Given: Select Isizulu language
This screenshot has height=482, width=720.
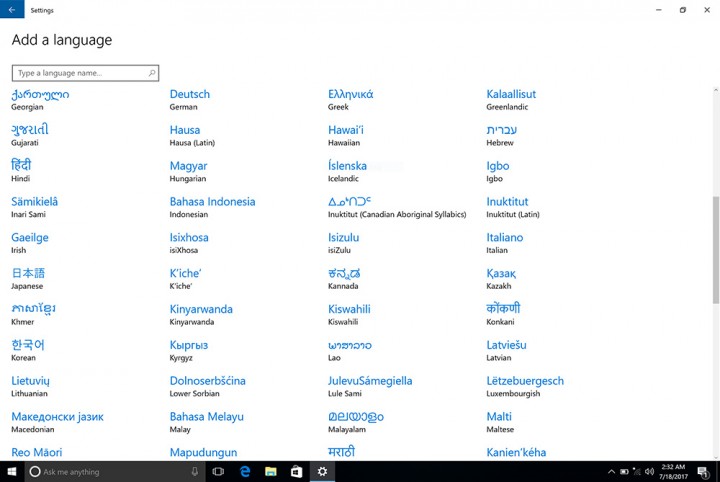Looking at the screenshot, I should (x=343, y=243).
